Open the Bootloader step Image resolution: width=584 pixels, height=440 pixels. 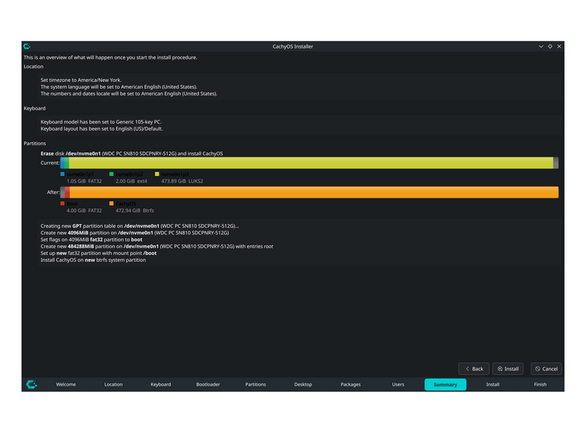[x=208, y=384]
